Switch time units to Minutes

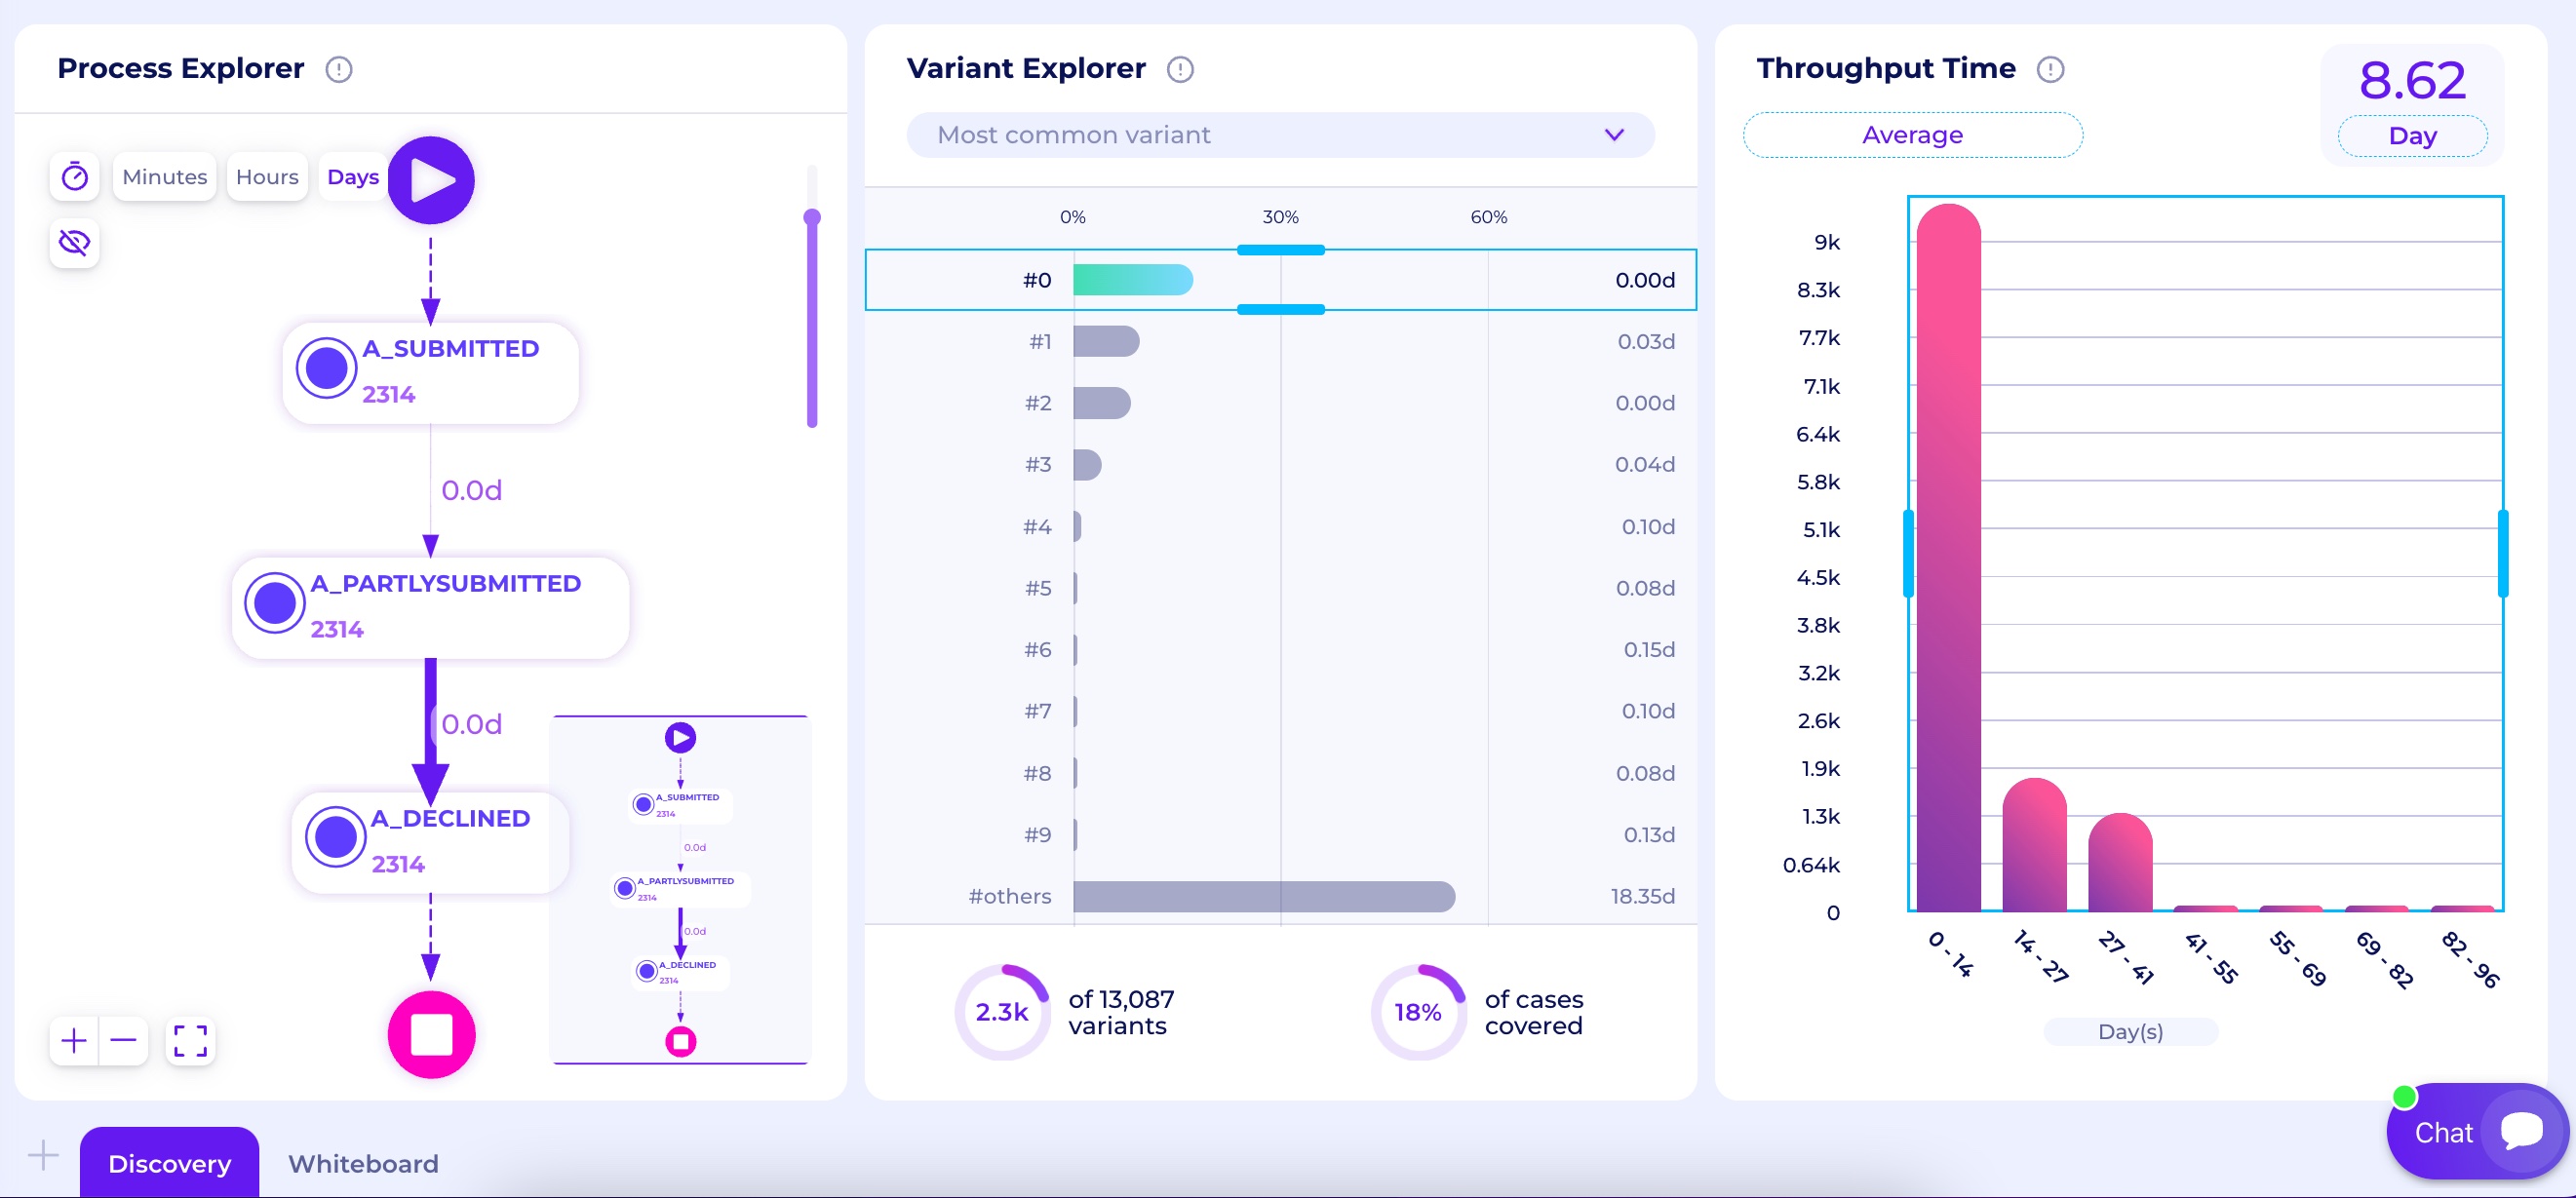[164, 176]
